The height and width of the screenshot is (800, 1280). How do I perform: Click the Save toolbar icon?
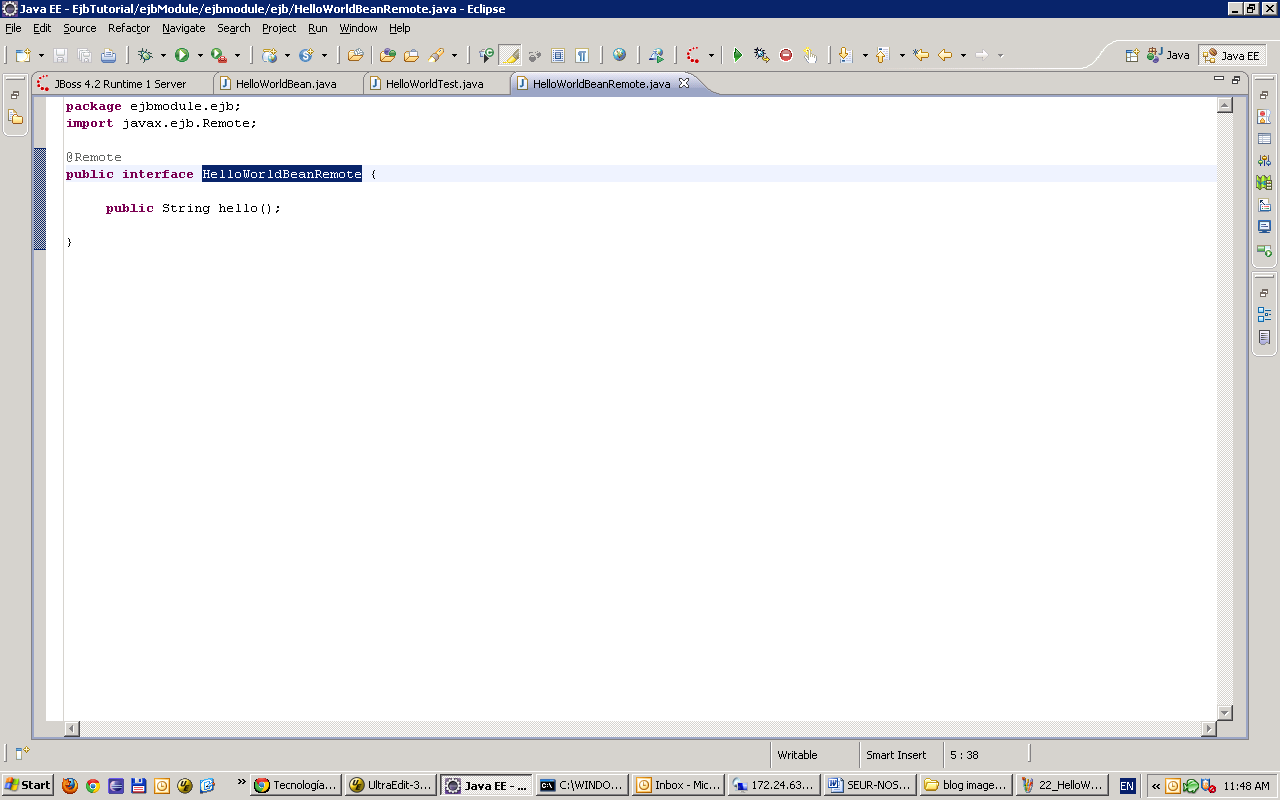(x=61, y=55)
